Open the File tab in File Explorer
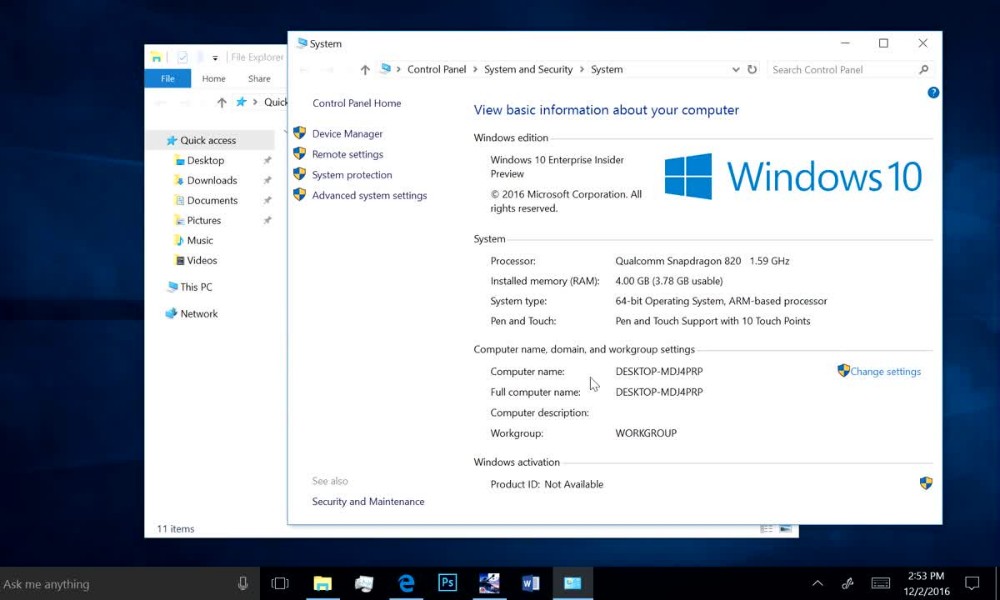 tap(168, 79)
